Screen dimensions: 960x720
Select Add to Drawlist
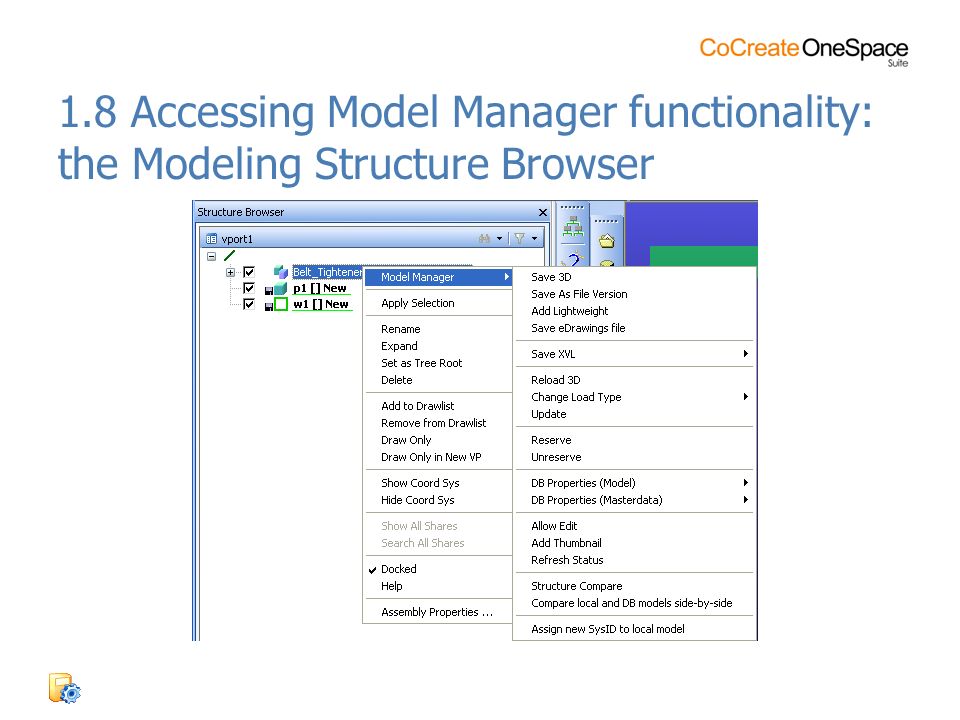[438, 406]
